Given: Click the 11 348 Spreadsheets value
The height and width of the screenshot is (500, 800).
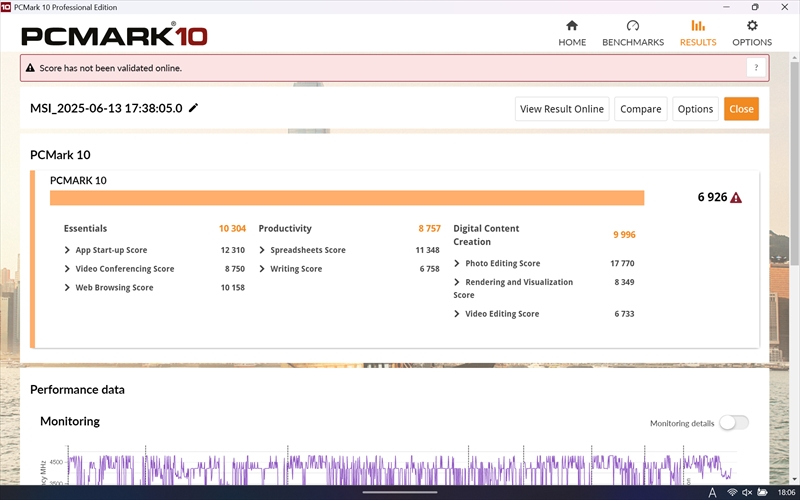Looking at the screenshot, I should tap(427, 250).
